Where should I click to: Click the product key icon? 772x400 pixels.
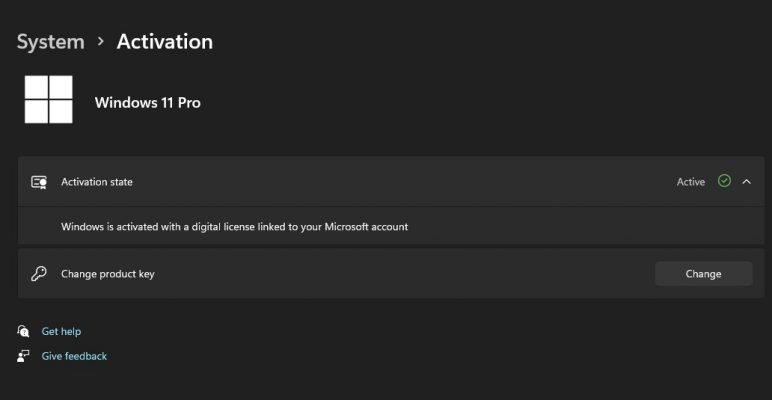pyautogui.click(x=39, y=274)
